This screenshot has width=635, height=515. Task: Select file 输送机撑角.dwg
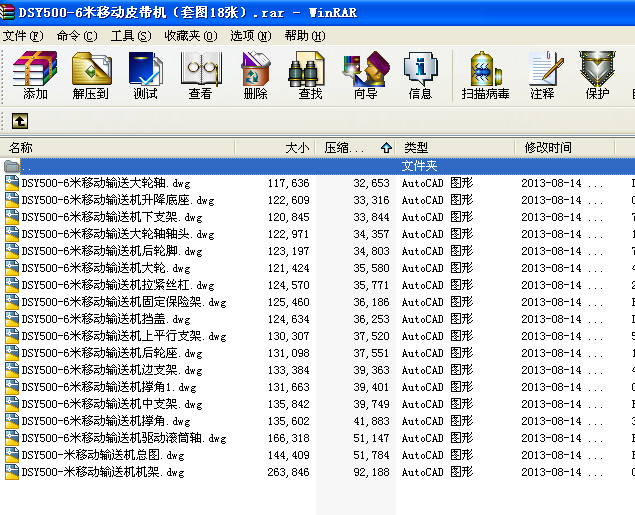[x=106, y=421]
